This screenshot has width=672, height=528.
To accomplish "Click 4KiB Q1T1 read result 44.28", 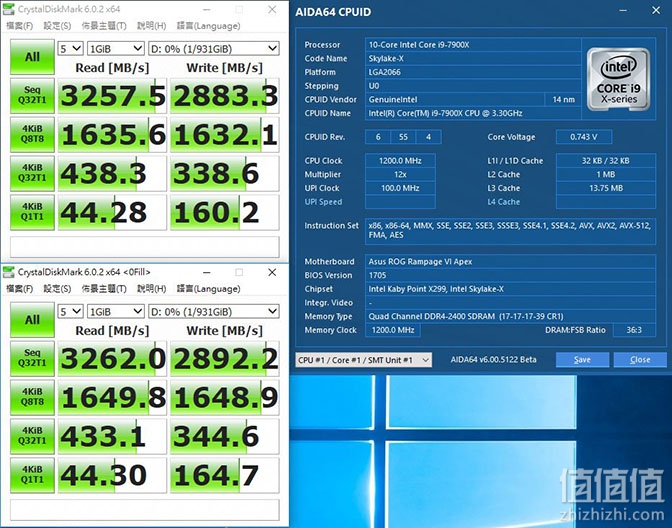I will pos(112,213).
